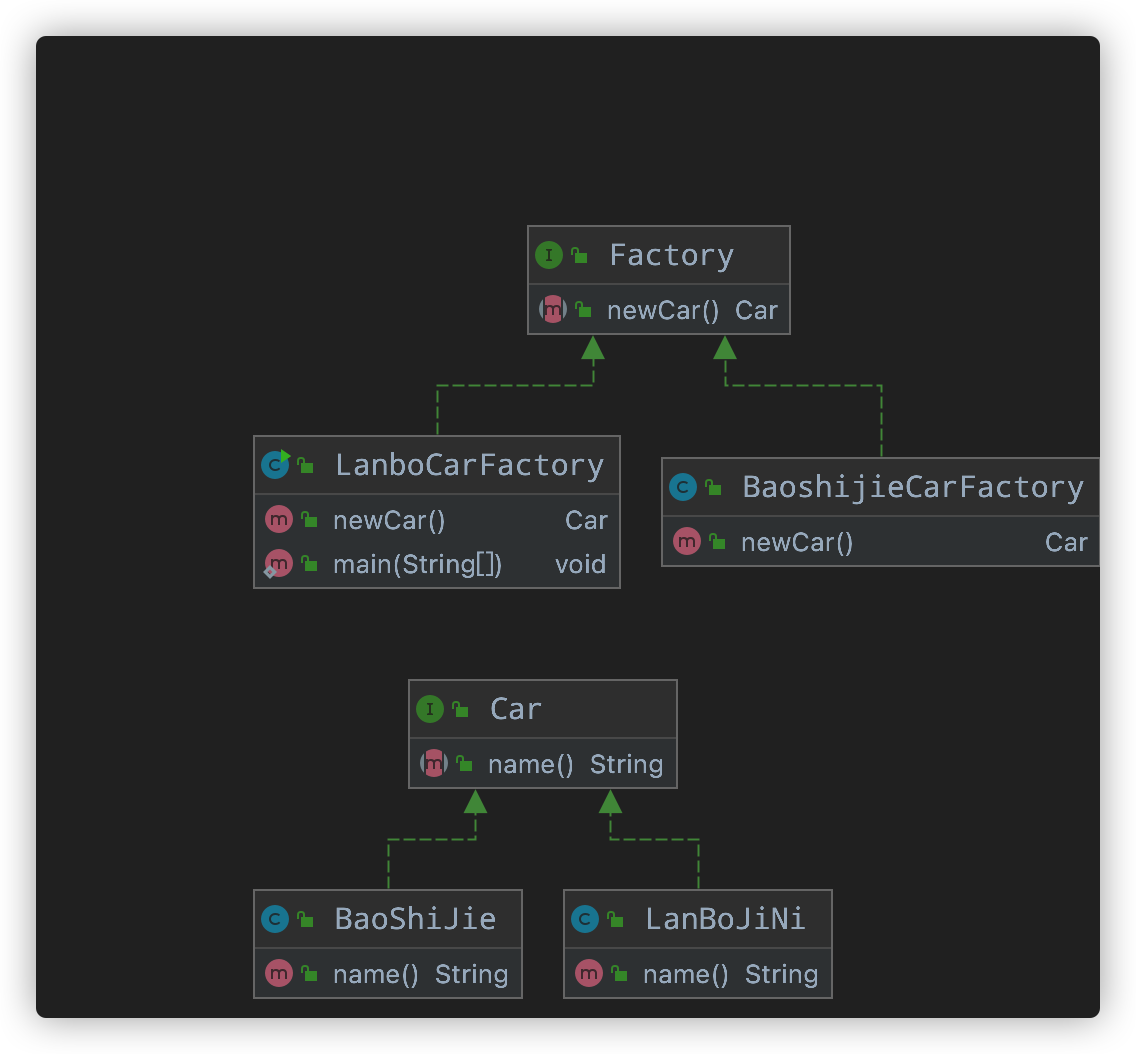Click the abstract method icon in Factory
1136x1054 pixels.
[x=552, y=310]
